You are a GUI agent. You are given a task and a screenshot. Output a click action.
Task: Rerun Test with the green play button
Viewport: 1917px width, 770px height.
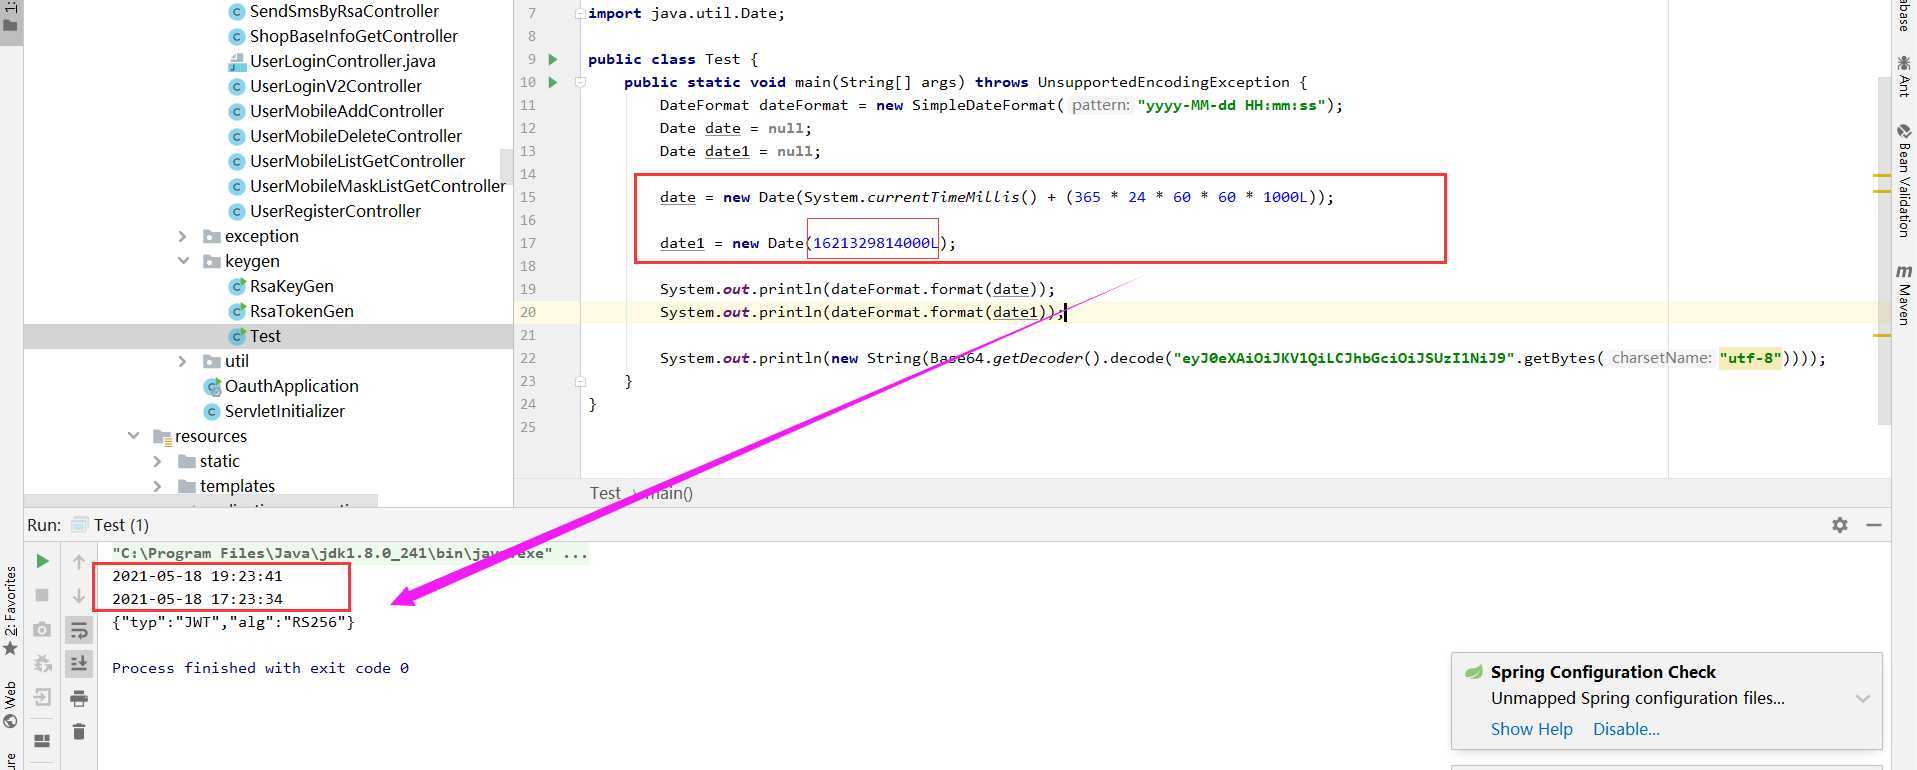click(x=42, y=561)
